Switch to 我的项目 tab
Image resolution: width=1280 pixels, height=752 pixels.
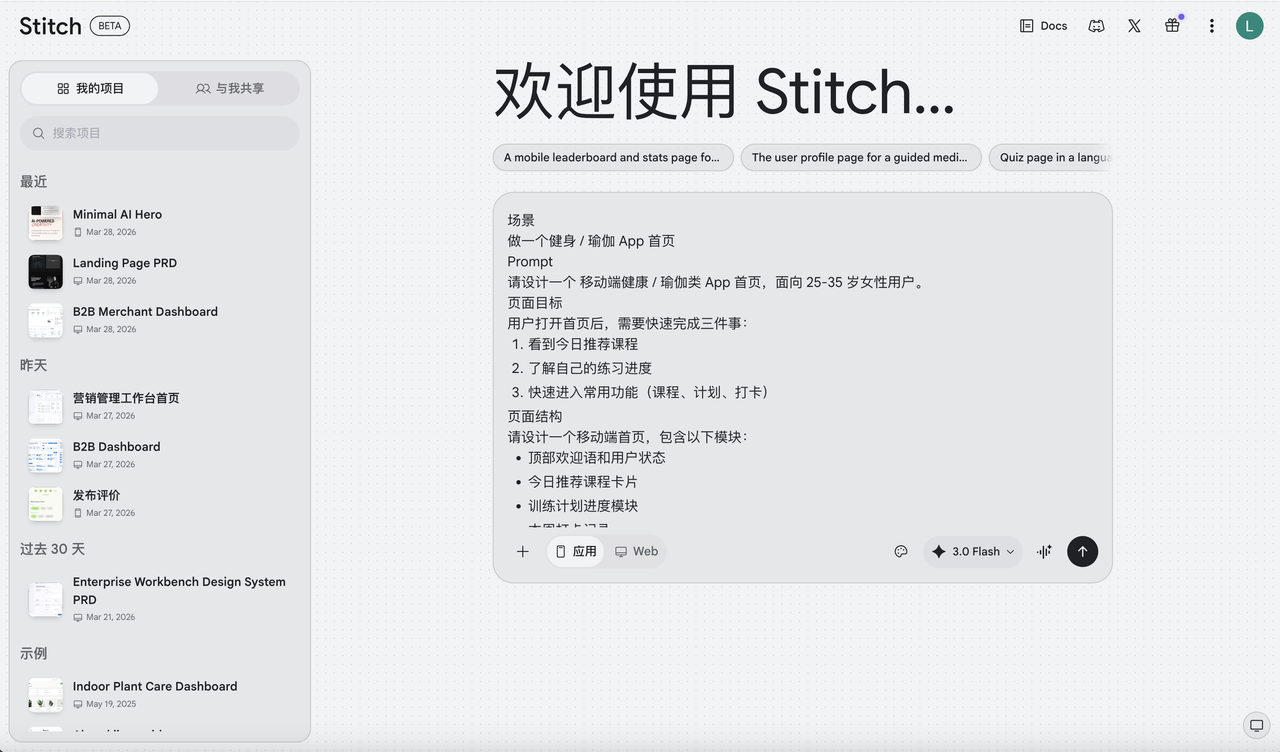pos(90,88)
